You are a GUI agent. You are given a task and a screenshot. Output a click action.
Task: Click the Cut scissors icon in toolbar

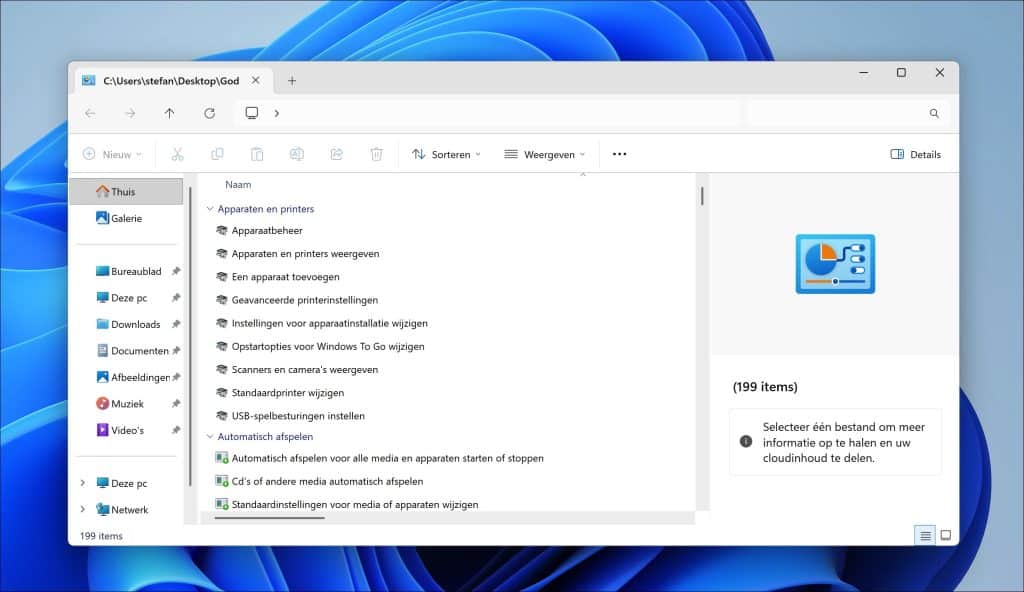click(177, 154)
